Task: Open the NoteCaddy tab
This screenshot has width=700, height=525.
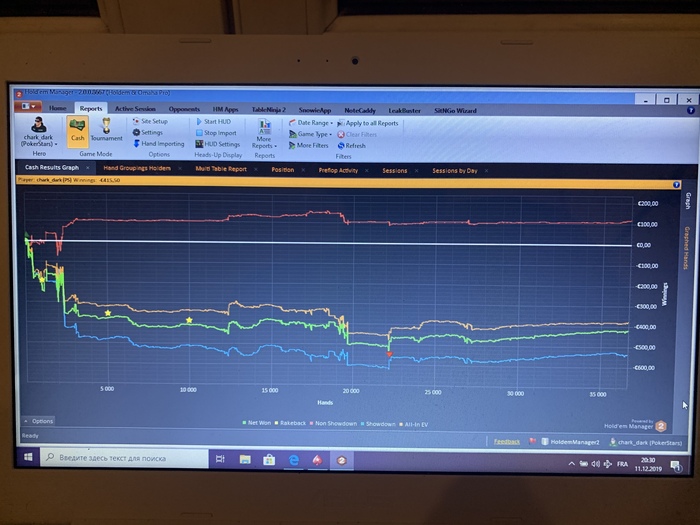Action: coord(360,110)
